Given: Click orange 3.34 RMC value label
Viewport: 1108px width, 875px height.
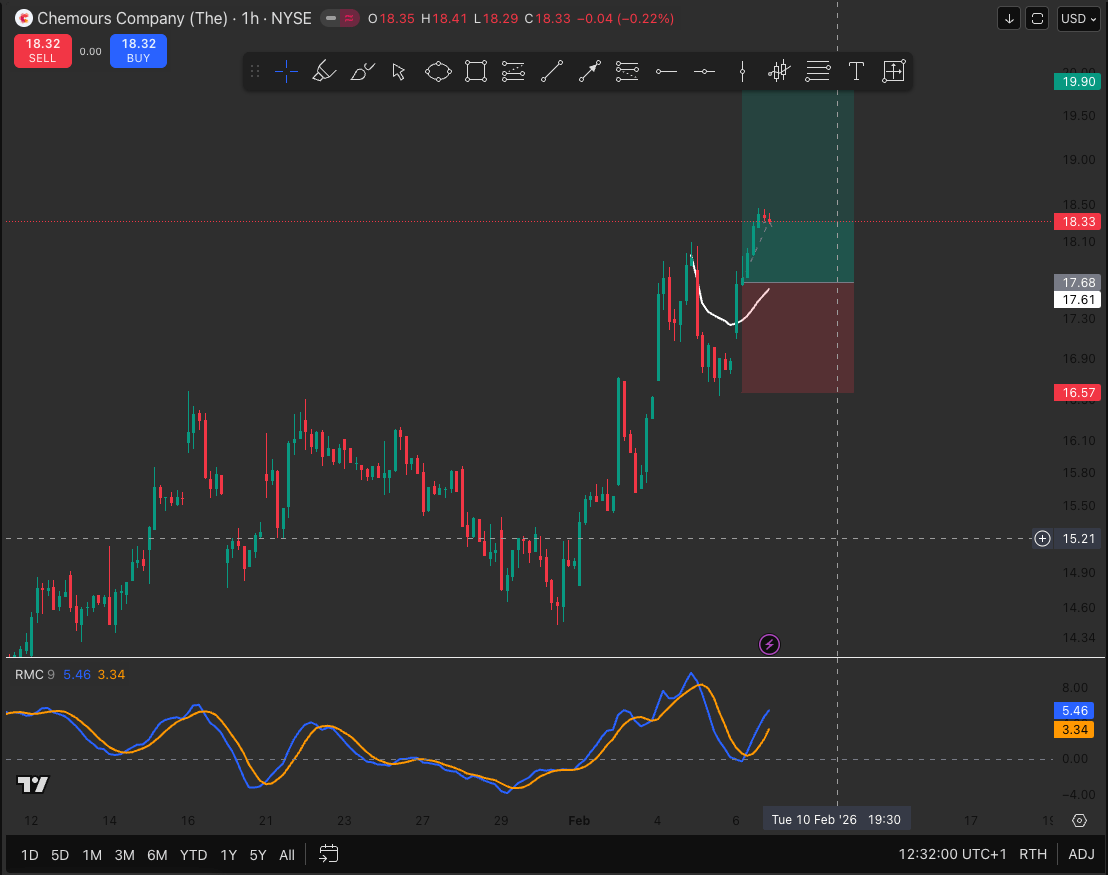Looking at the screenshot, I should (1074, 729).
